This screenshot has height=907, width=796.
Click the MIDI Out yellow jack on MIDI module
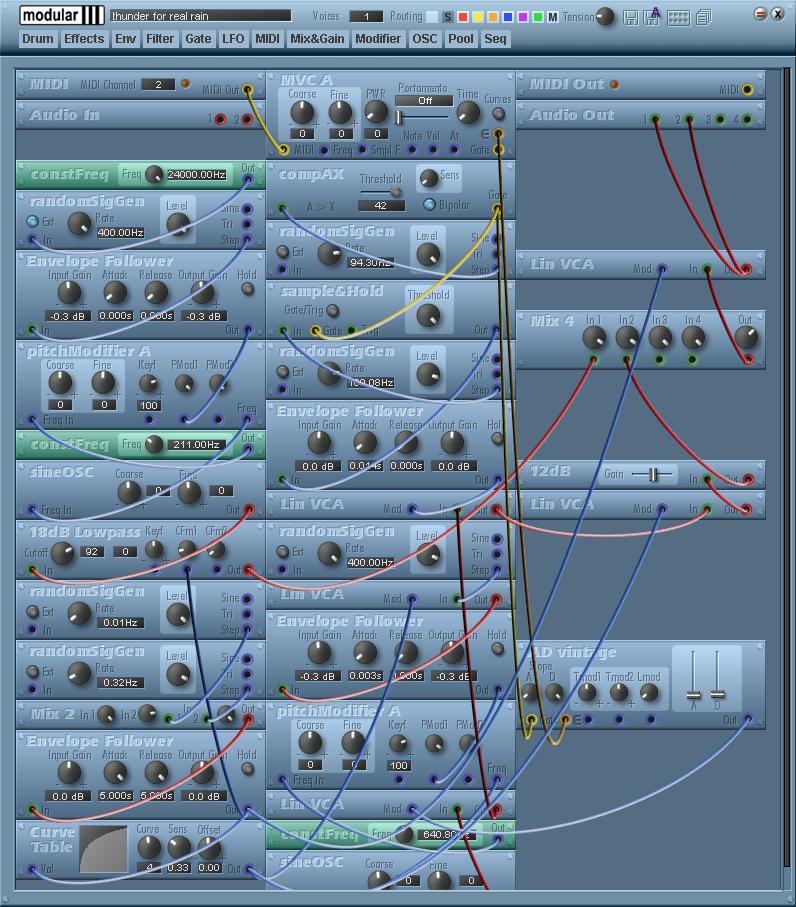tap(248, 89)
